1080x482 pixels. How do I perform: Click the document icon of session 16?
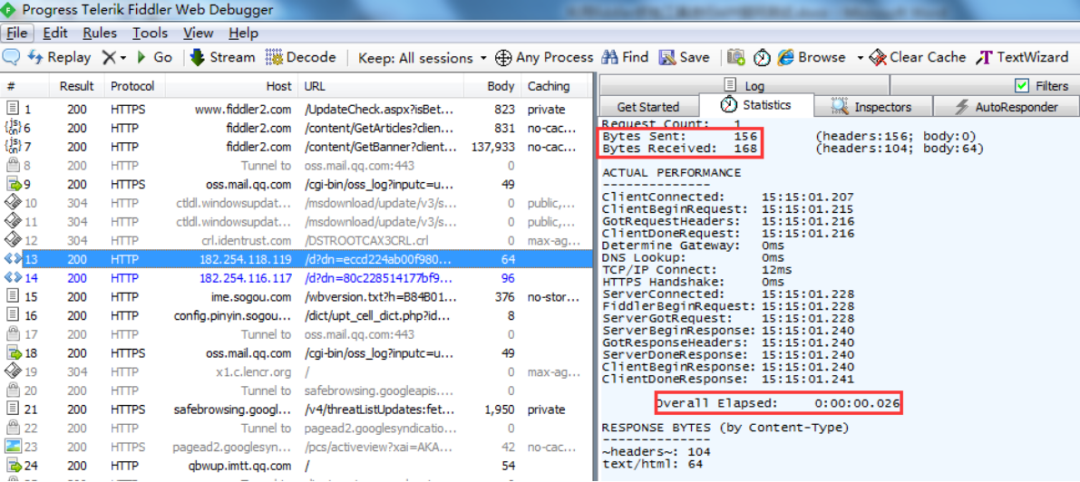click(x=13, y=315)
